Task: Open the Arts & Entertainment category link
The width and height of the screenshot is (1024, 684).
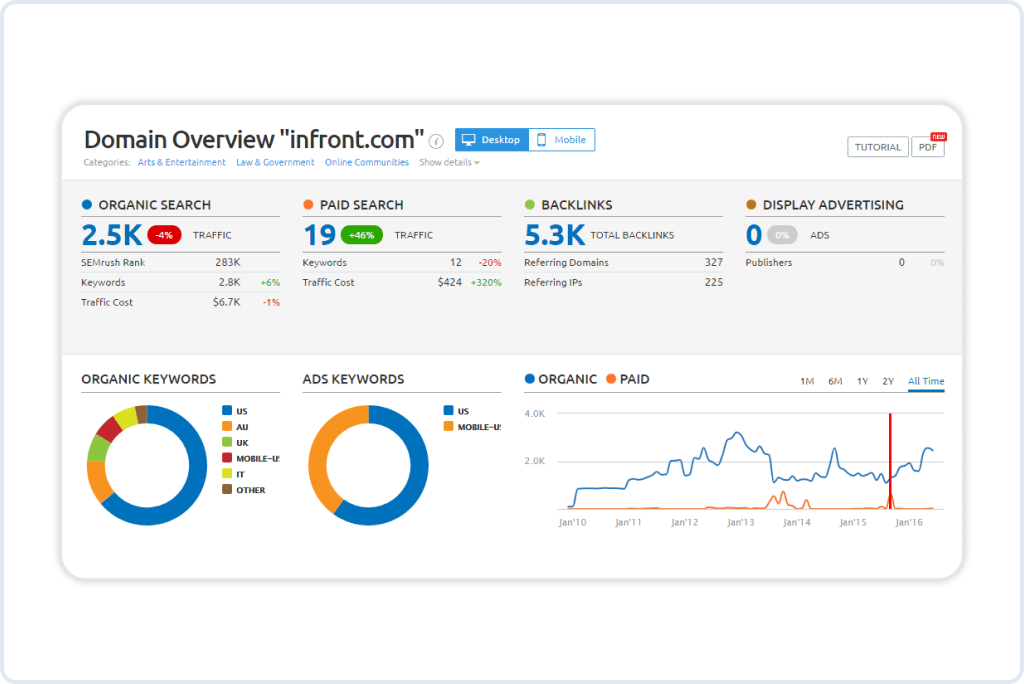Action: (x=182, y=162)
